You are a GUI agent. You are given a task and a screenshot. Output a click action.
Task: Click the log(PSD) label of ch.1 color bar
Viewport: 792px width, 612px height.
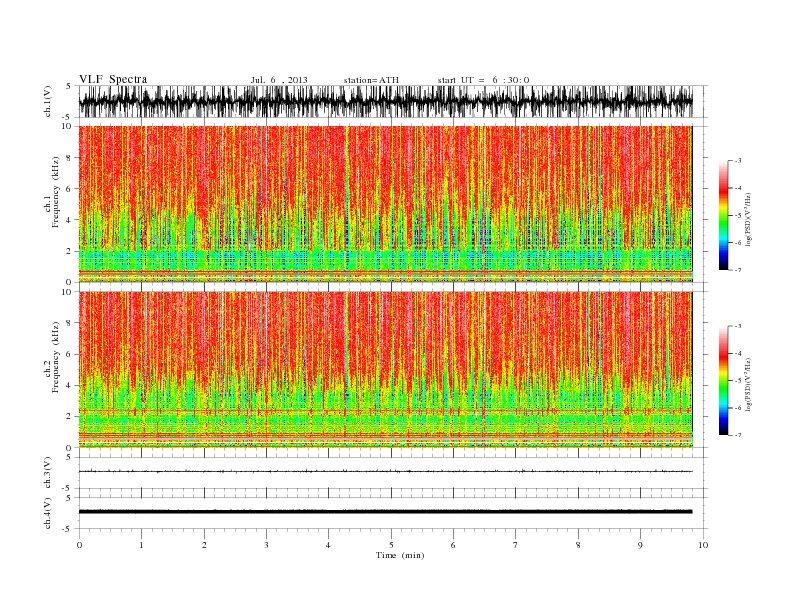(748, 219)
